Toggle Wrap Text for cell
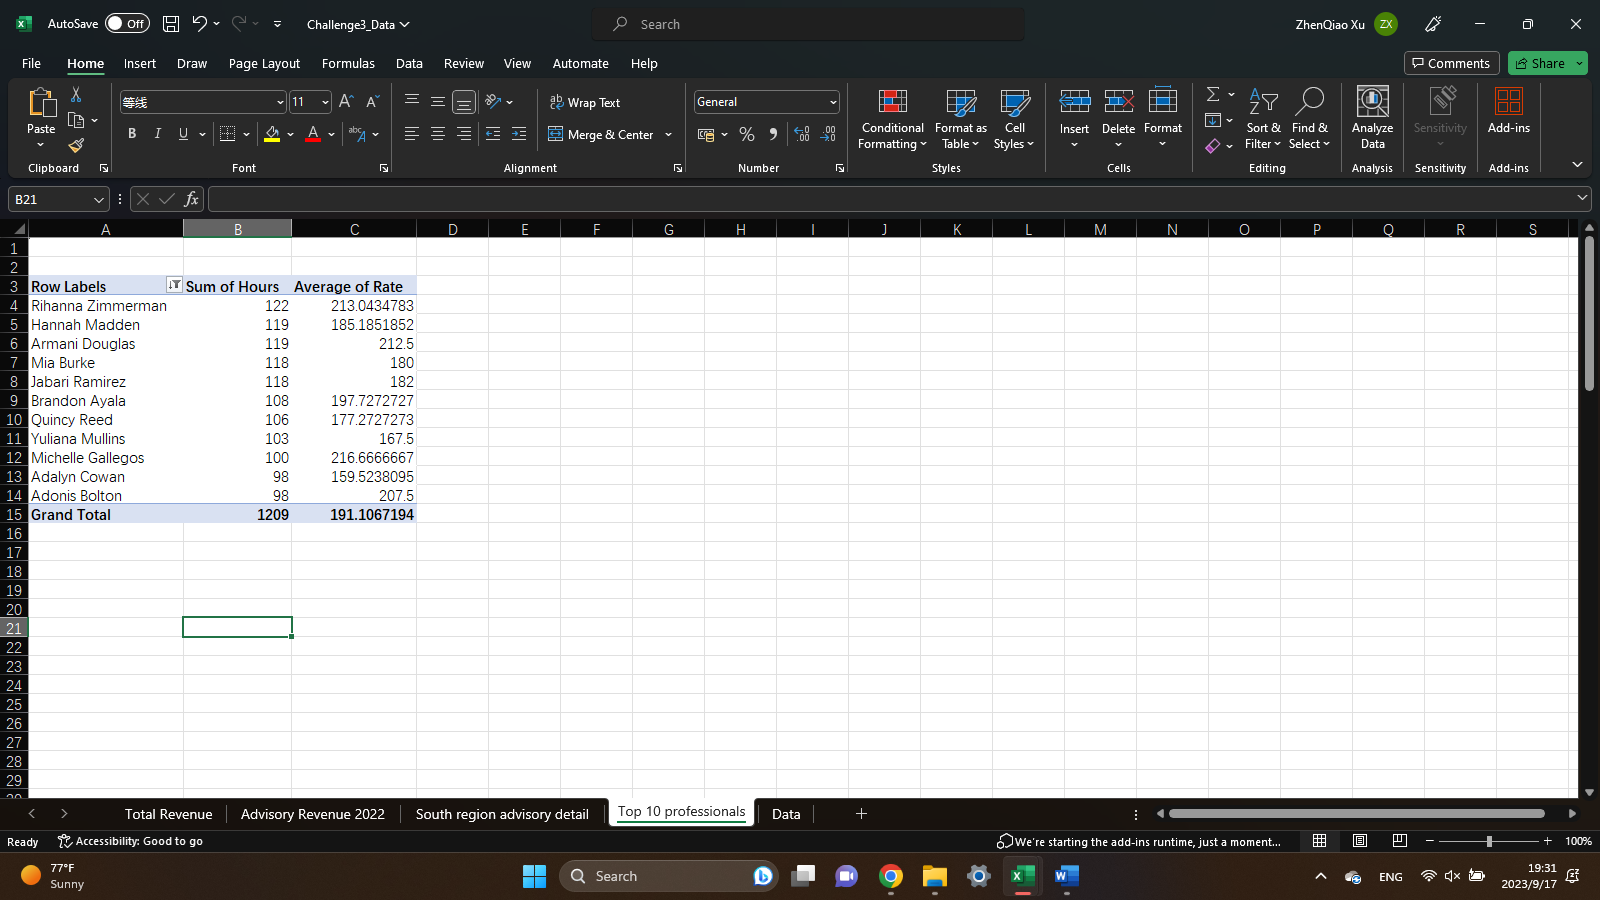Image resolution: width=1600 pixels, height=900 pixels. point(585,102)
